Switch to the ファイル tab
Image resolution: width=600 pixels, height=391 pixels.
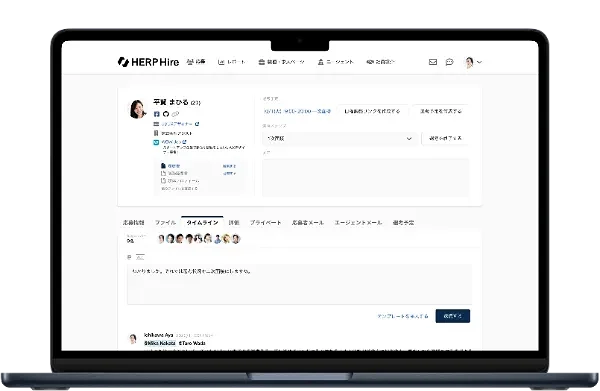[x=165, y=222]
